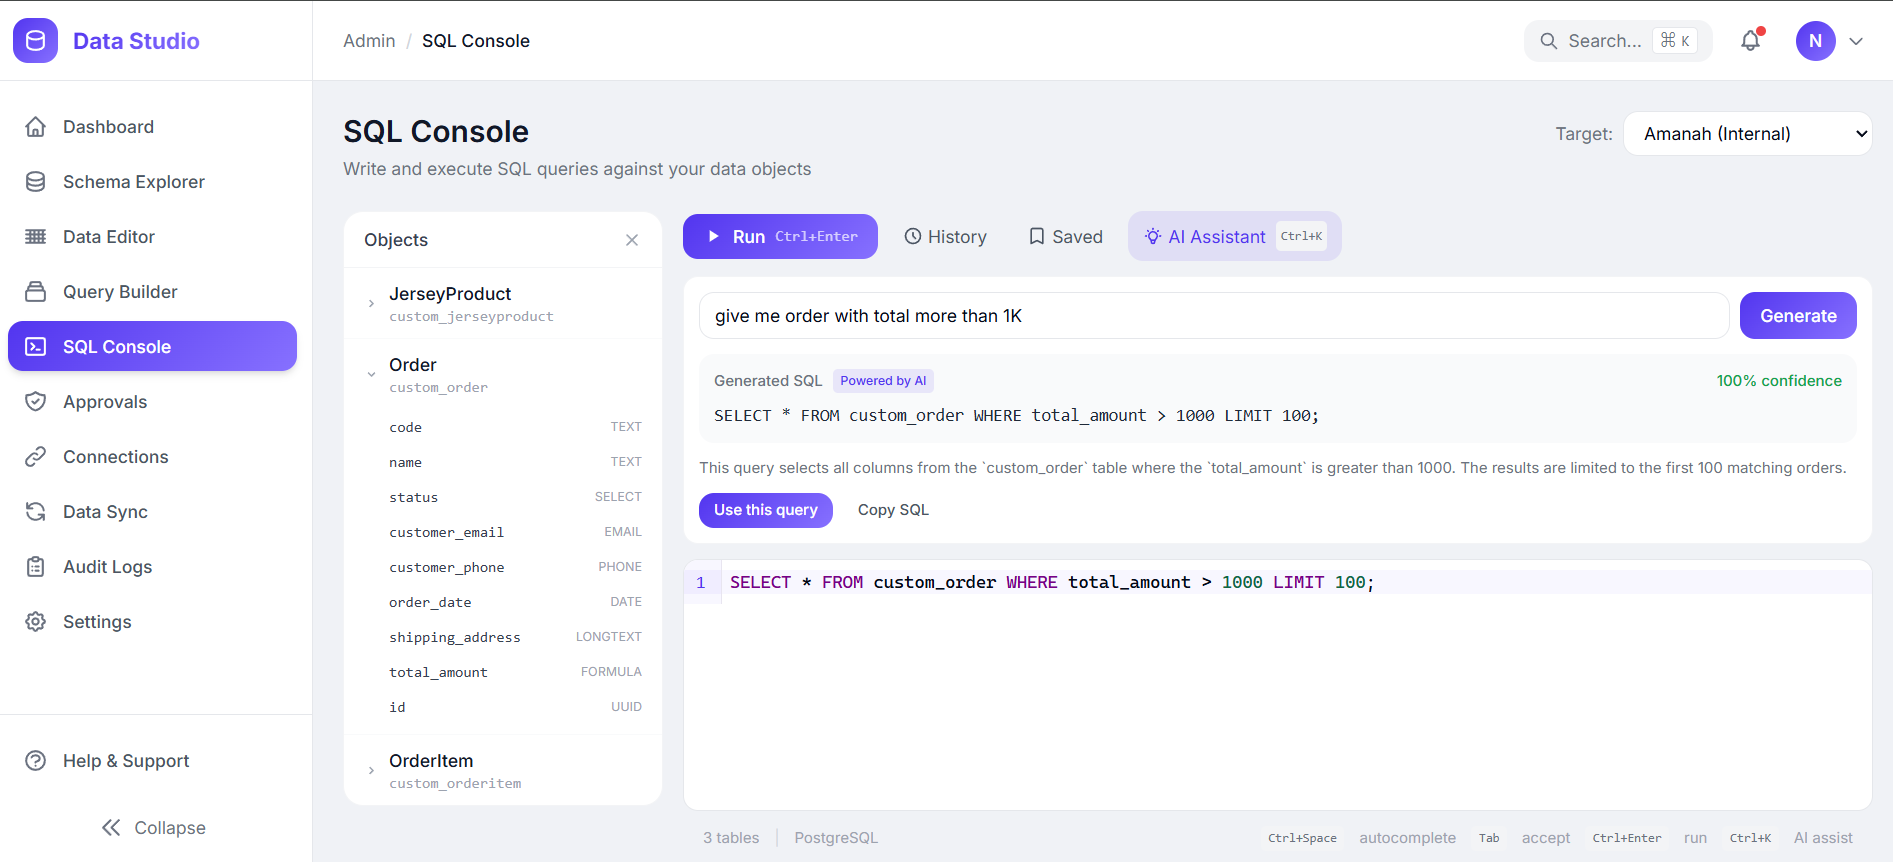Click the Connections link icon
The image size is (1893, 862).
pyautogui.click(x=36, y=457)
